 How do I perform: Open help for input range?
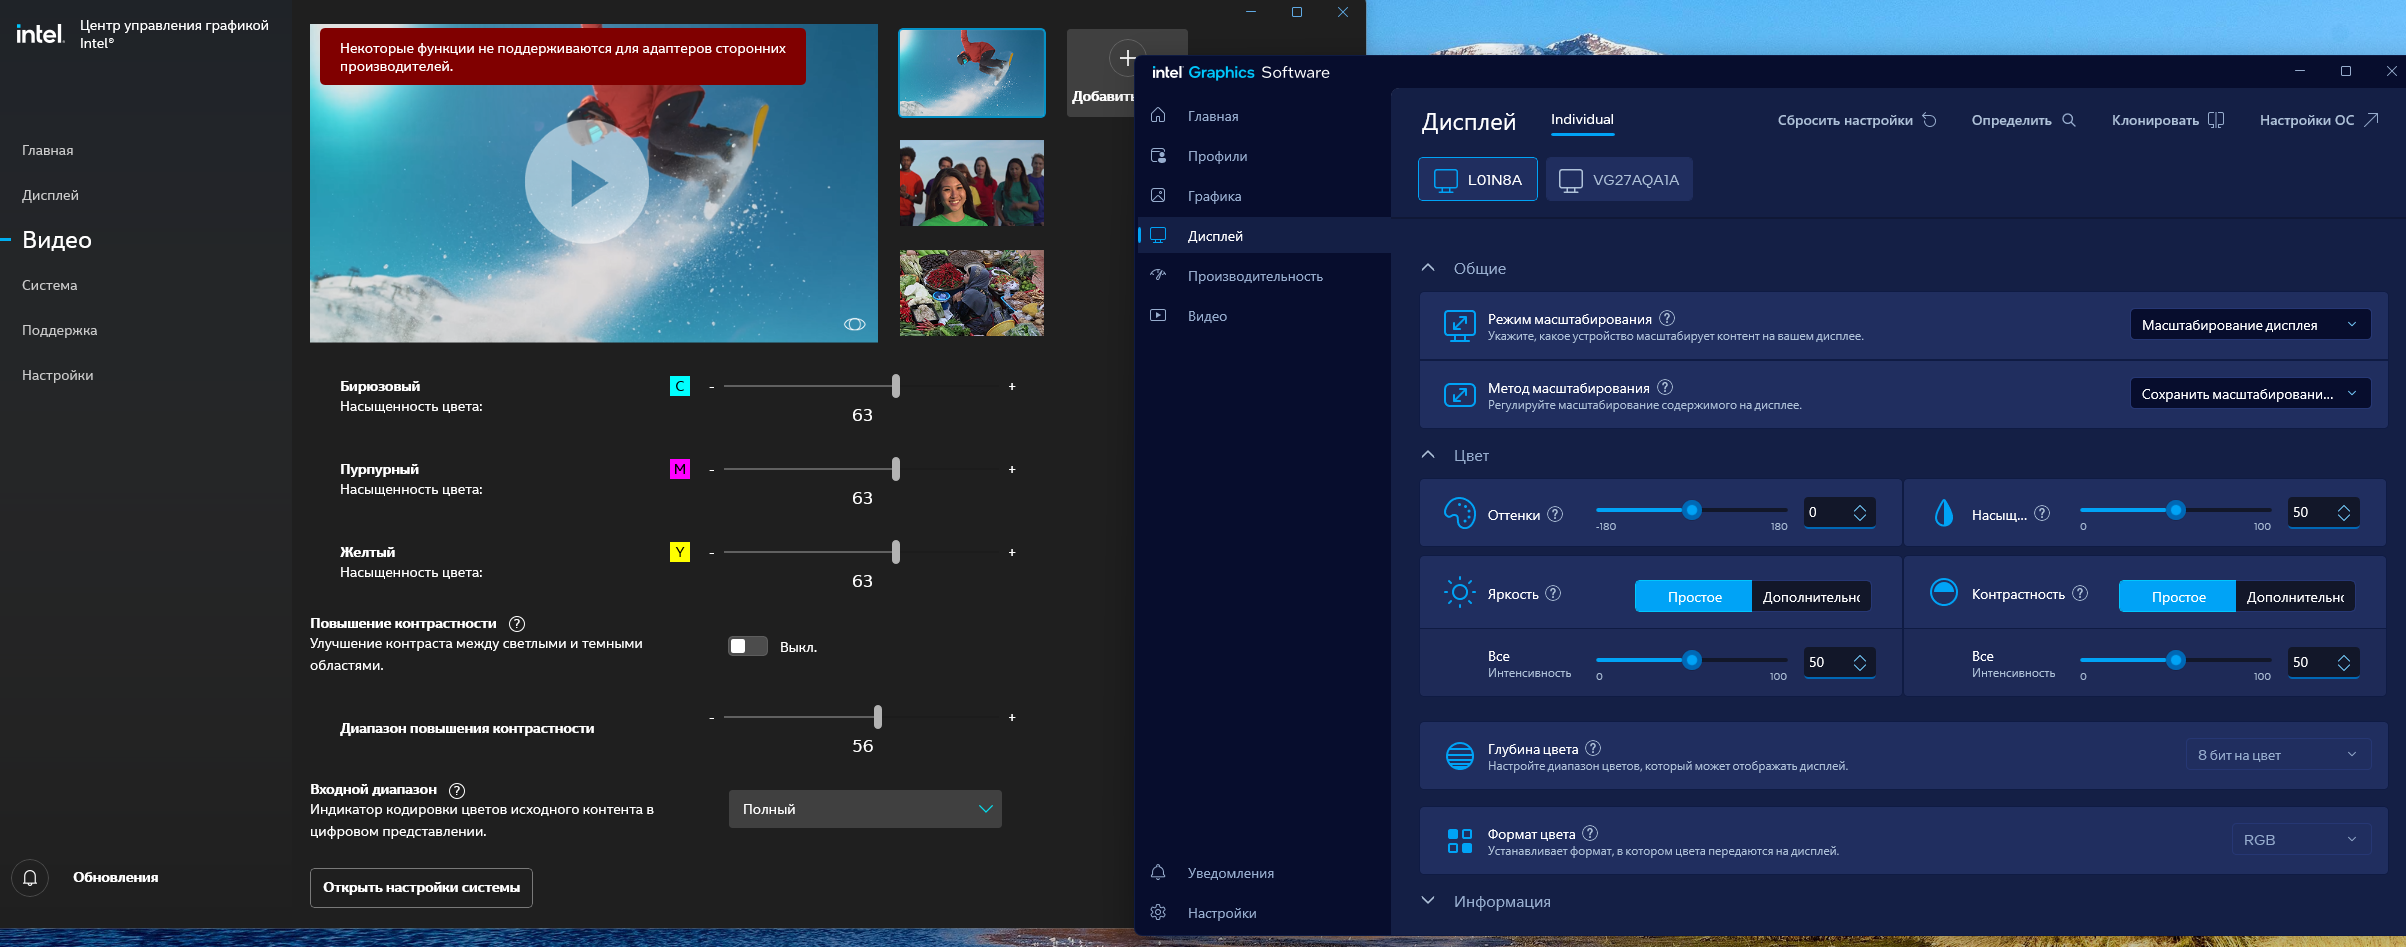tap(457, 790)
